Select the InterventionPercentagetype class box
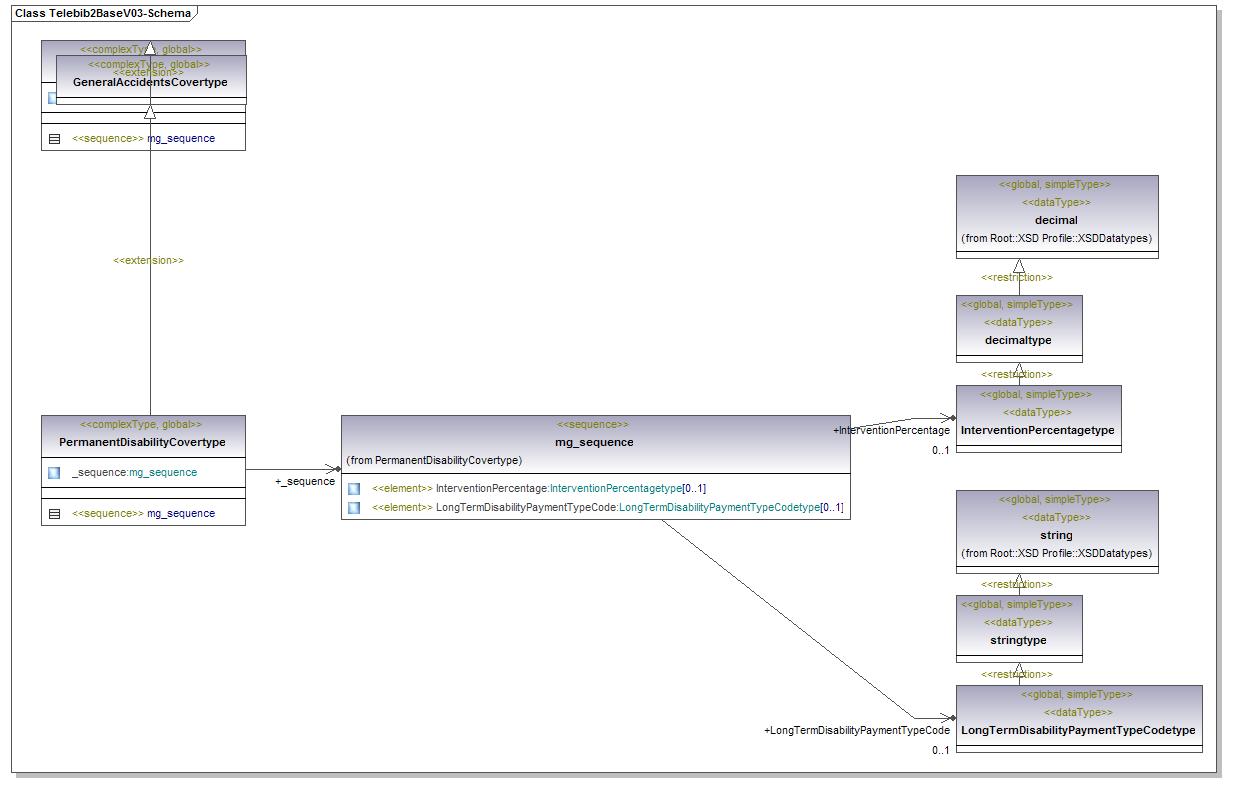 [1037, 430]
